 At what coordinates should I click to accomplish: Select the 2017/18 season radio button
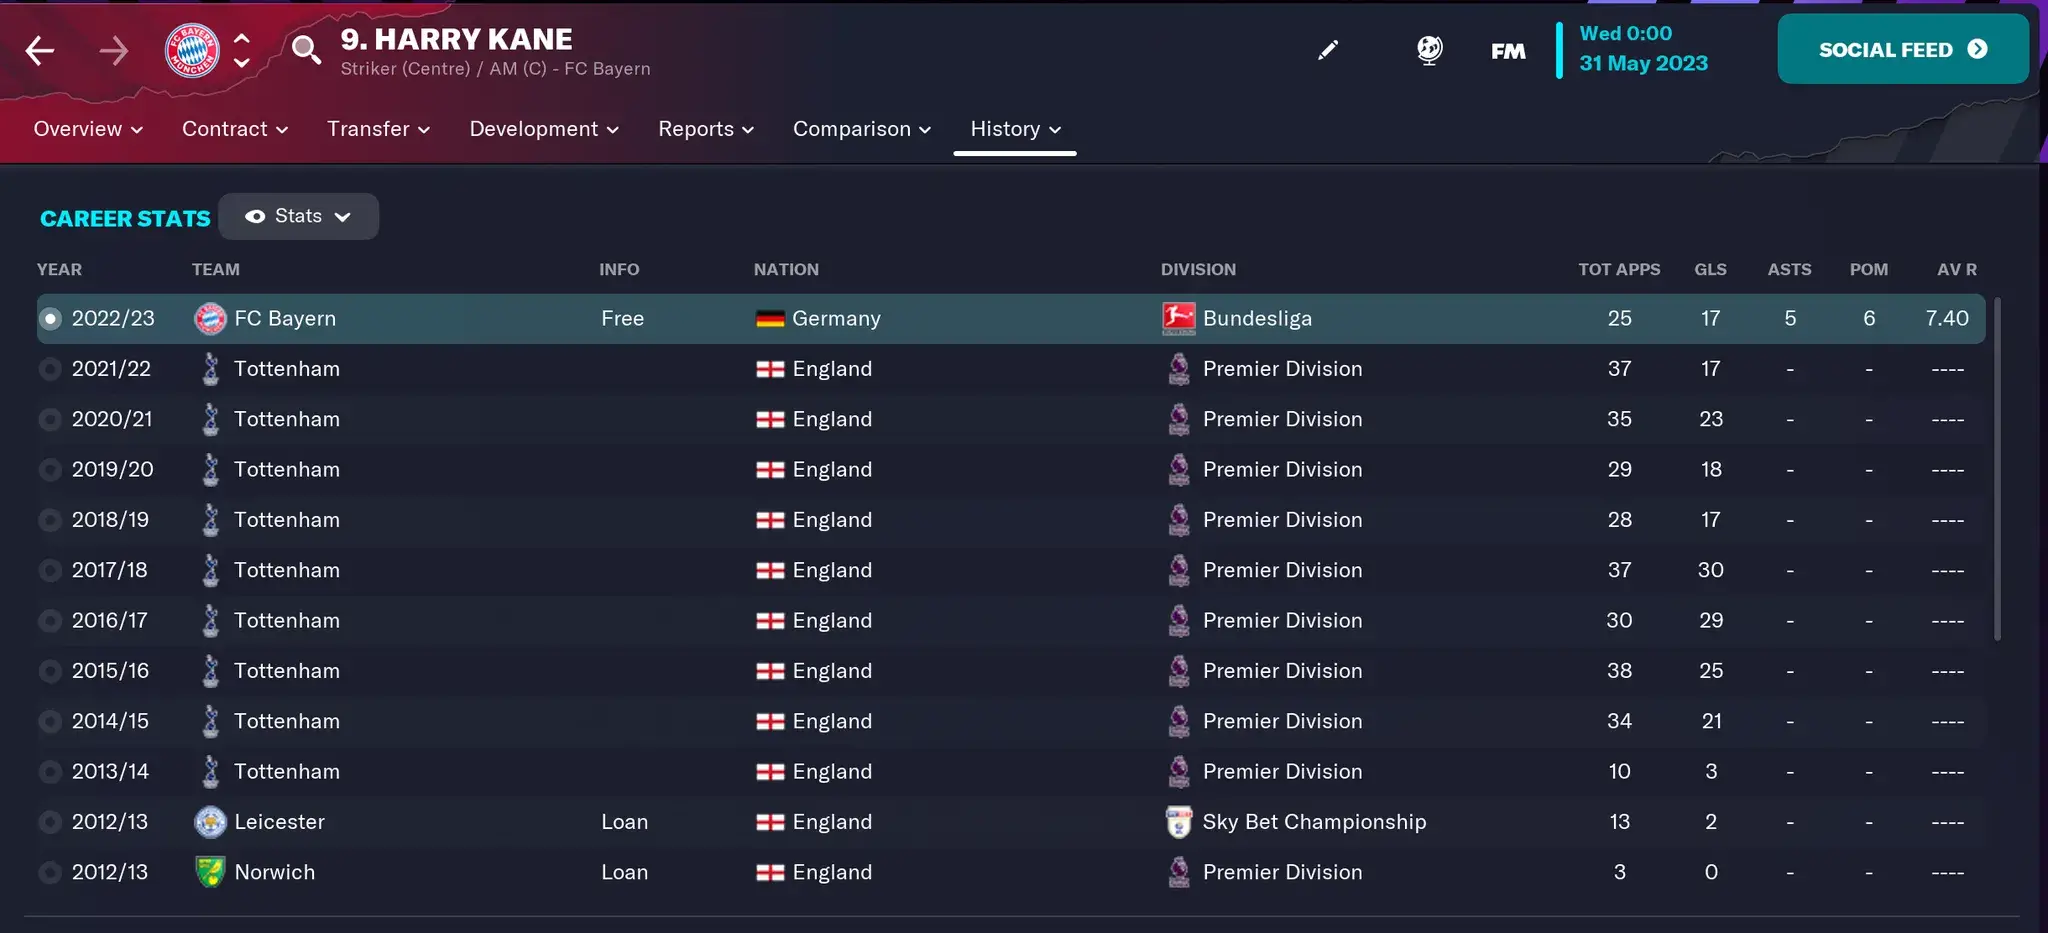(x=49, y=570)
